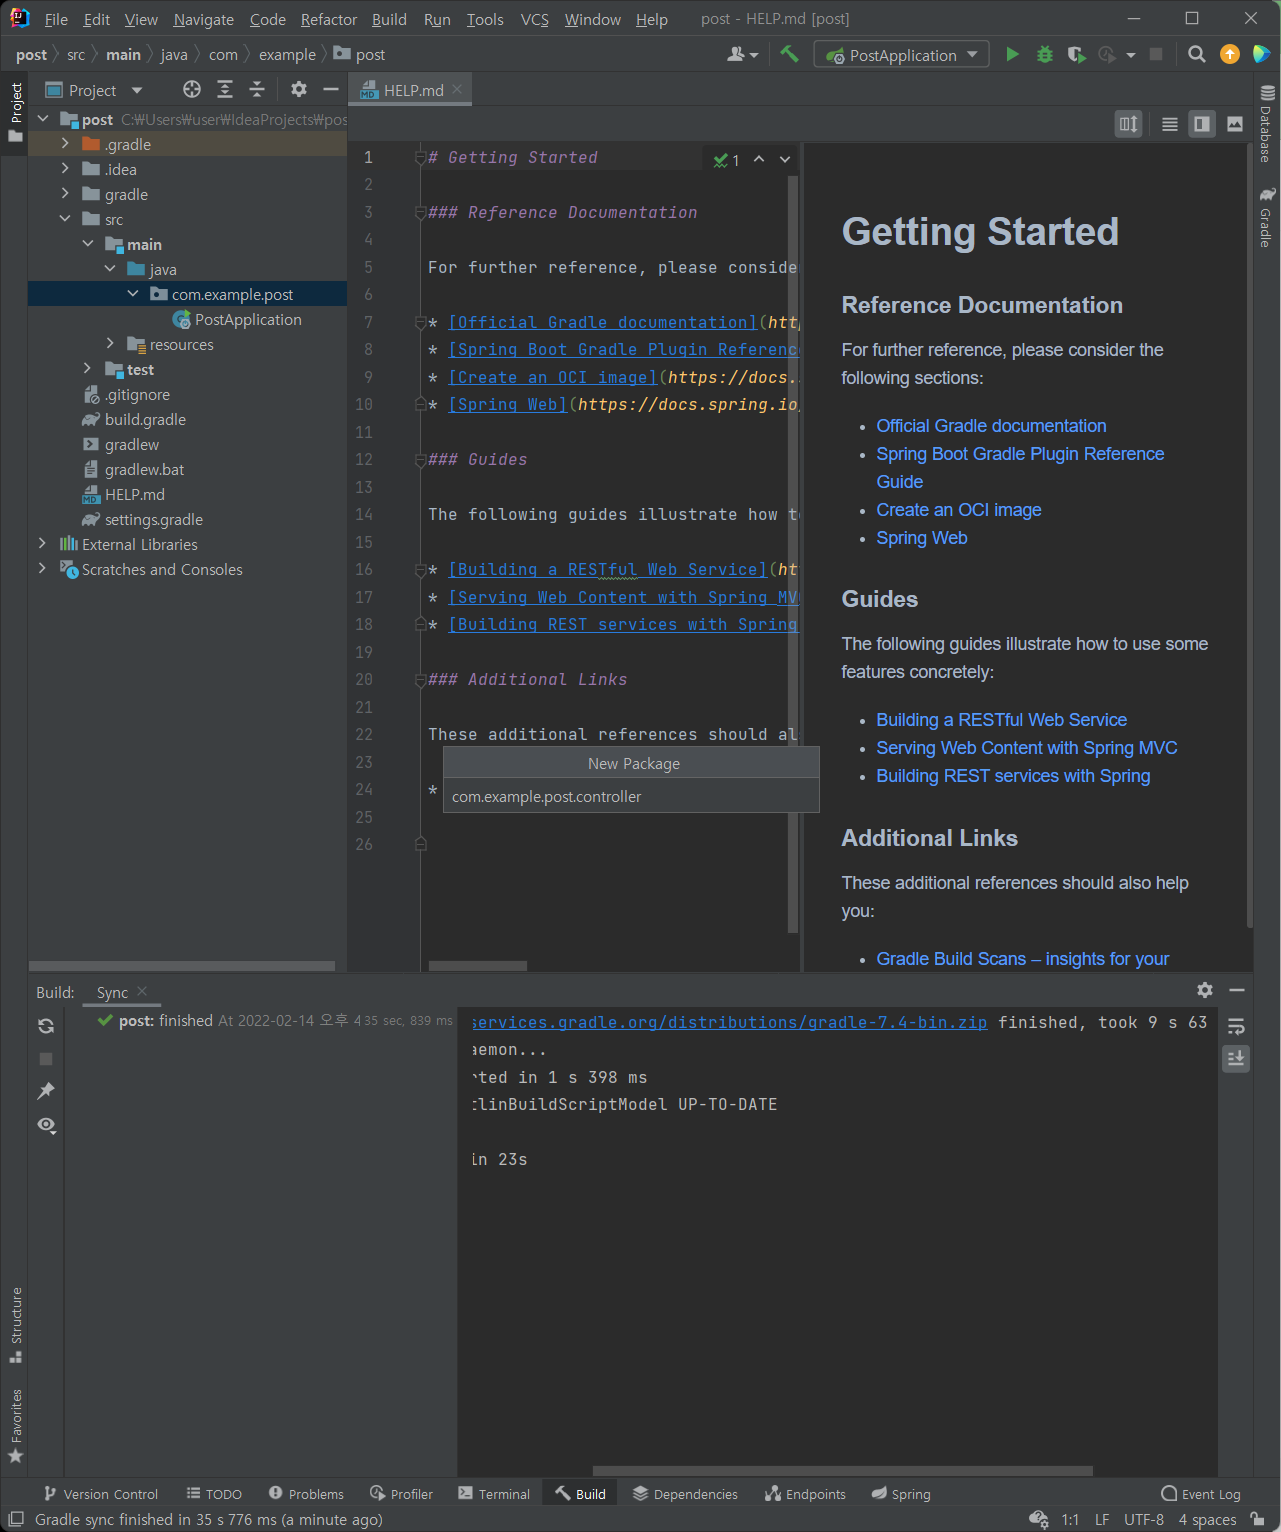Switch to editor and preview split view
The image size is (1281, 1532).
(1202, 124)
